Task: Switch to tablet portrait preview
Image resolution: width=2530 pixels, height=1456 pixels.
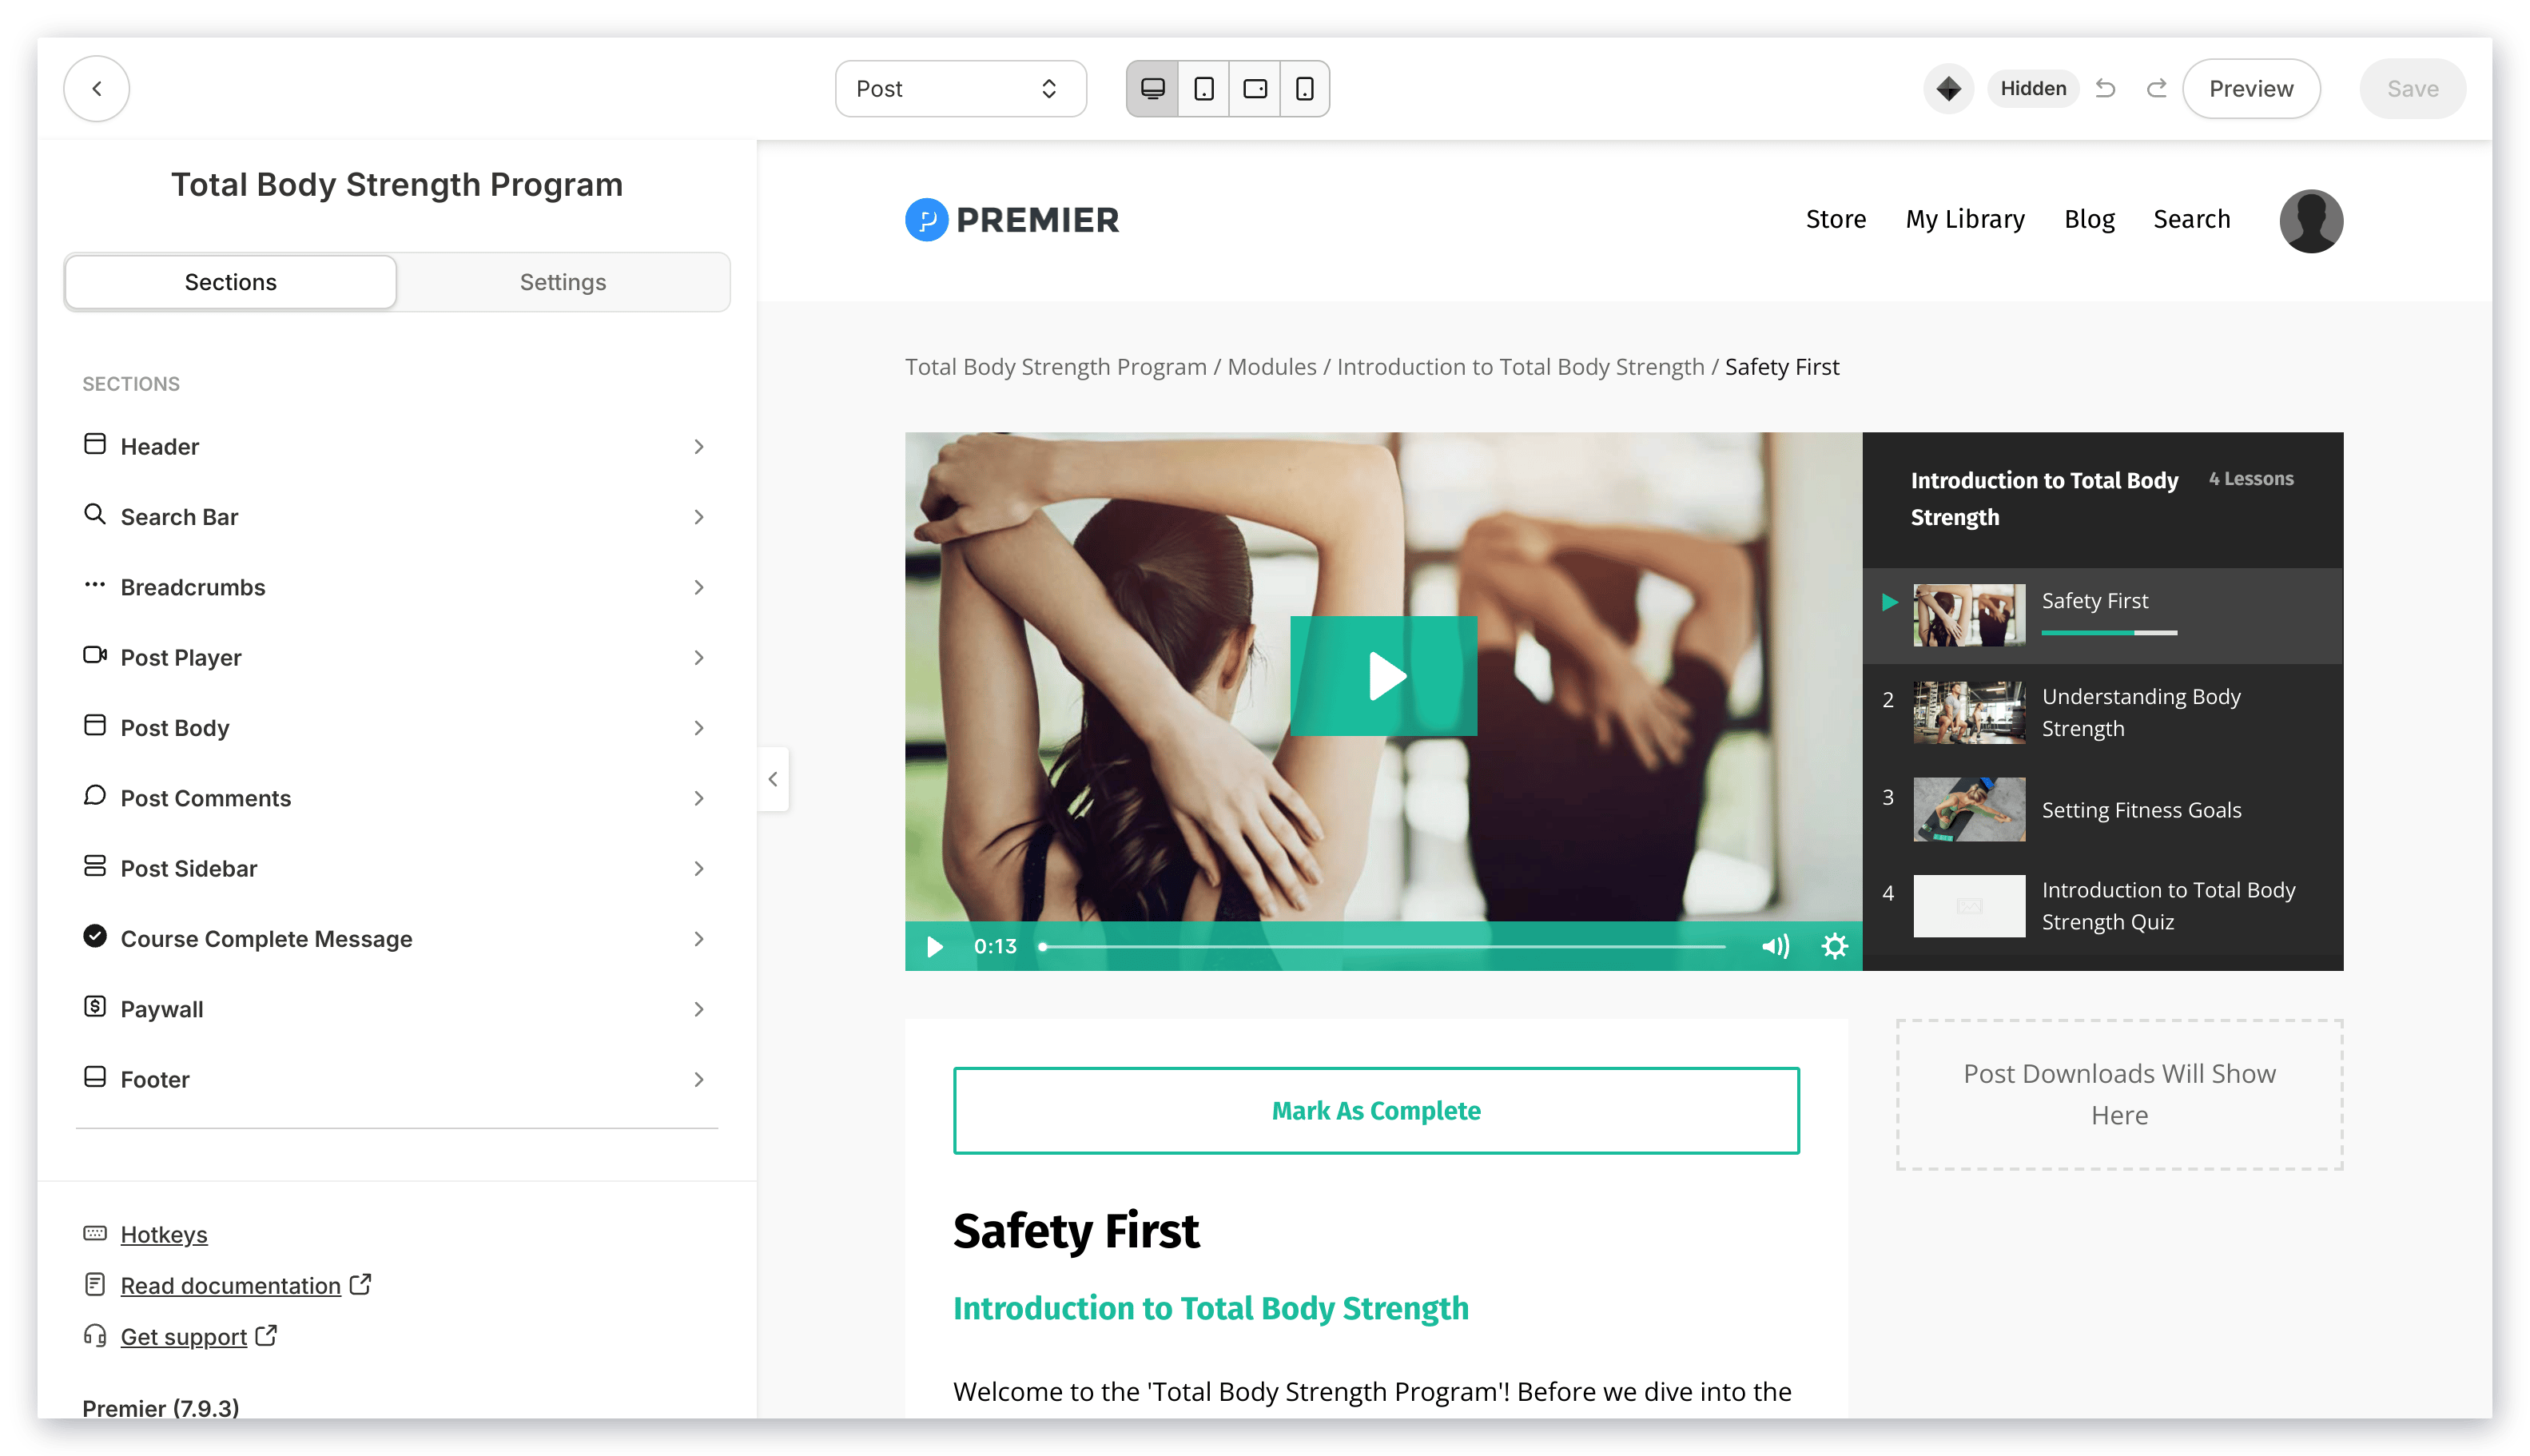Action: coord(1204,88)
